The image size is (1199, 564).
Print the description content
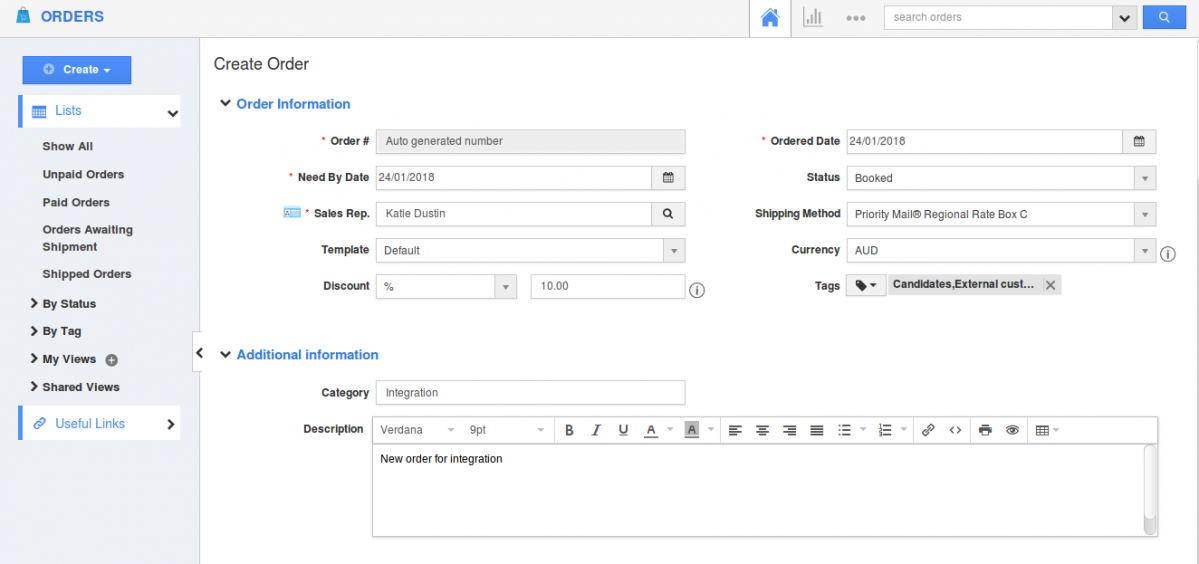tap(985, 430)
